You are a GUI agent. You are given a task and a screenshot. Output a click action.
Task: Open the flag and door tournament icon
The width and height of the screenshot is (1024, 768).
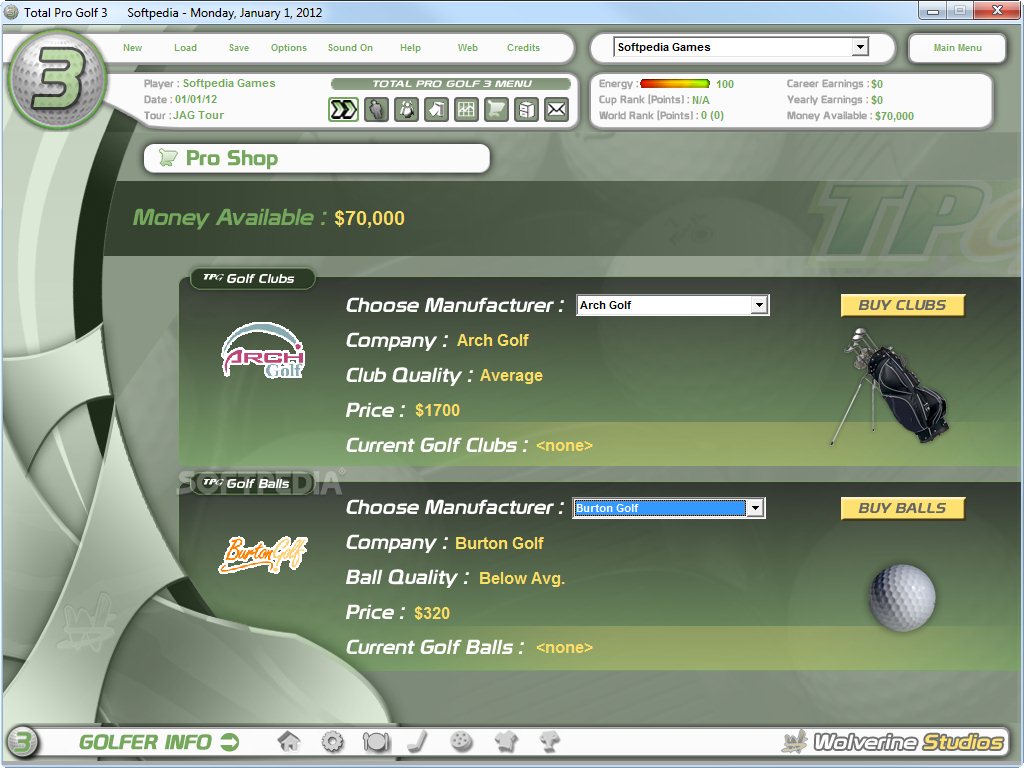(436, 110)
